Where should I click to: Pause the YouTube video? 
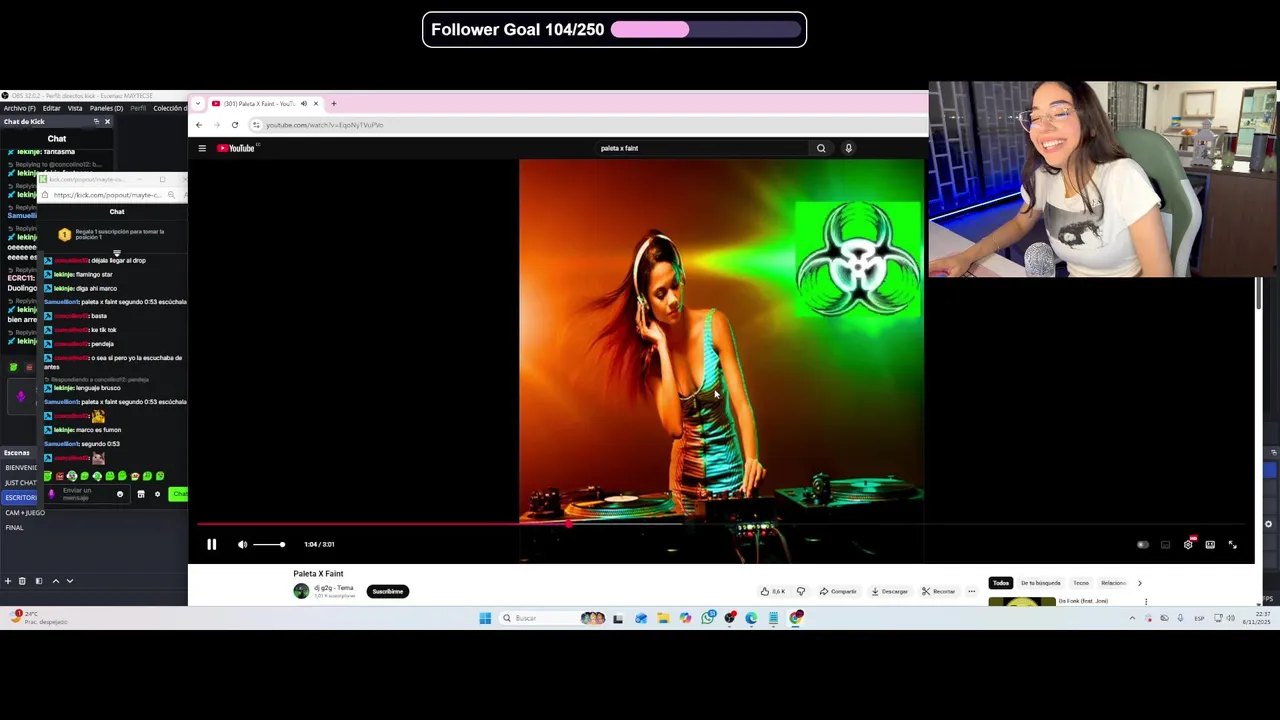coord(211,544)
